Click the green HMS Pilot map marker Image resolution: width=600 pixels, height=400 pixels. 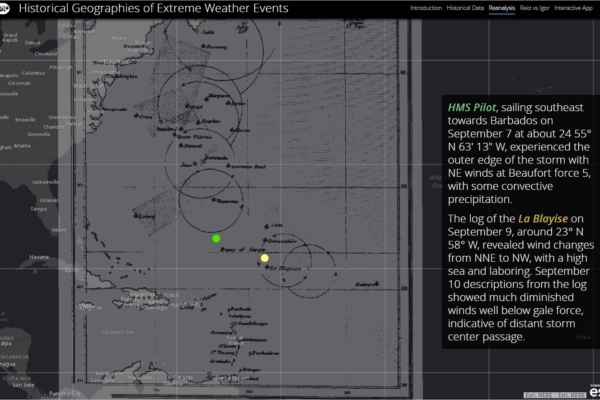pyautogui.click(x=216, y=238)
